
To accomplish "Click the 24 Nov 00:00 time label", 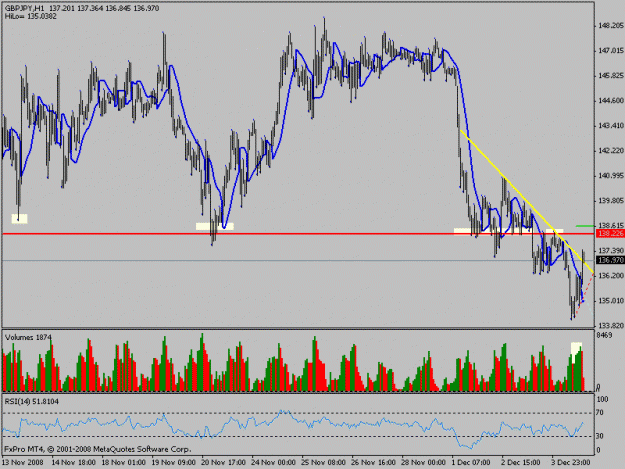I will [273, 462].
